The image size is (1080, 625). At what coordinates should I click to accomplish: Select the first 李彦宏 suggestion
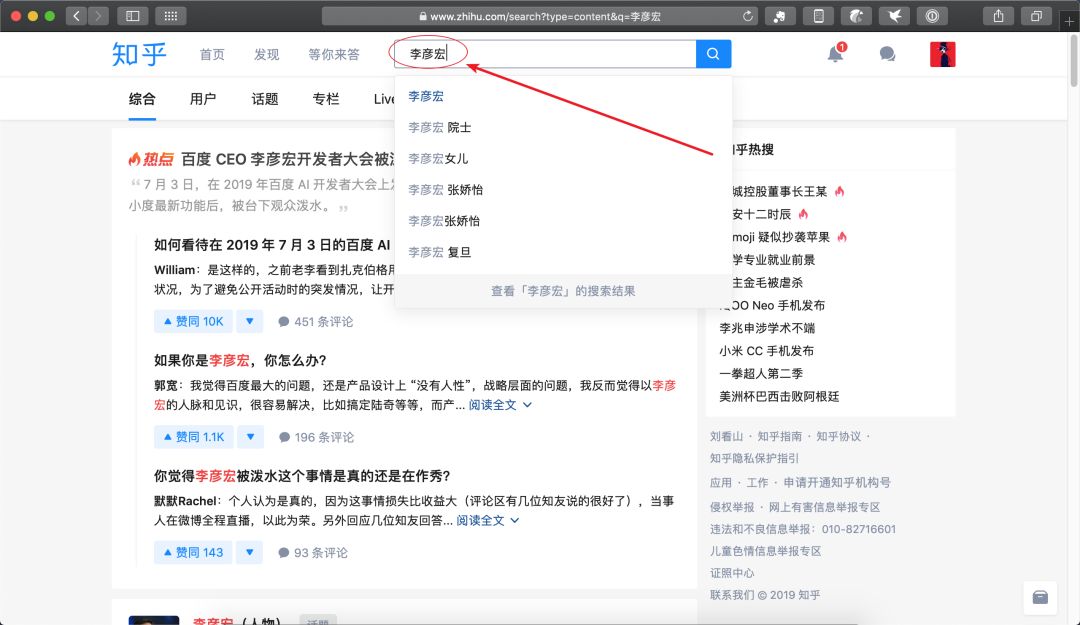[563, 96]
